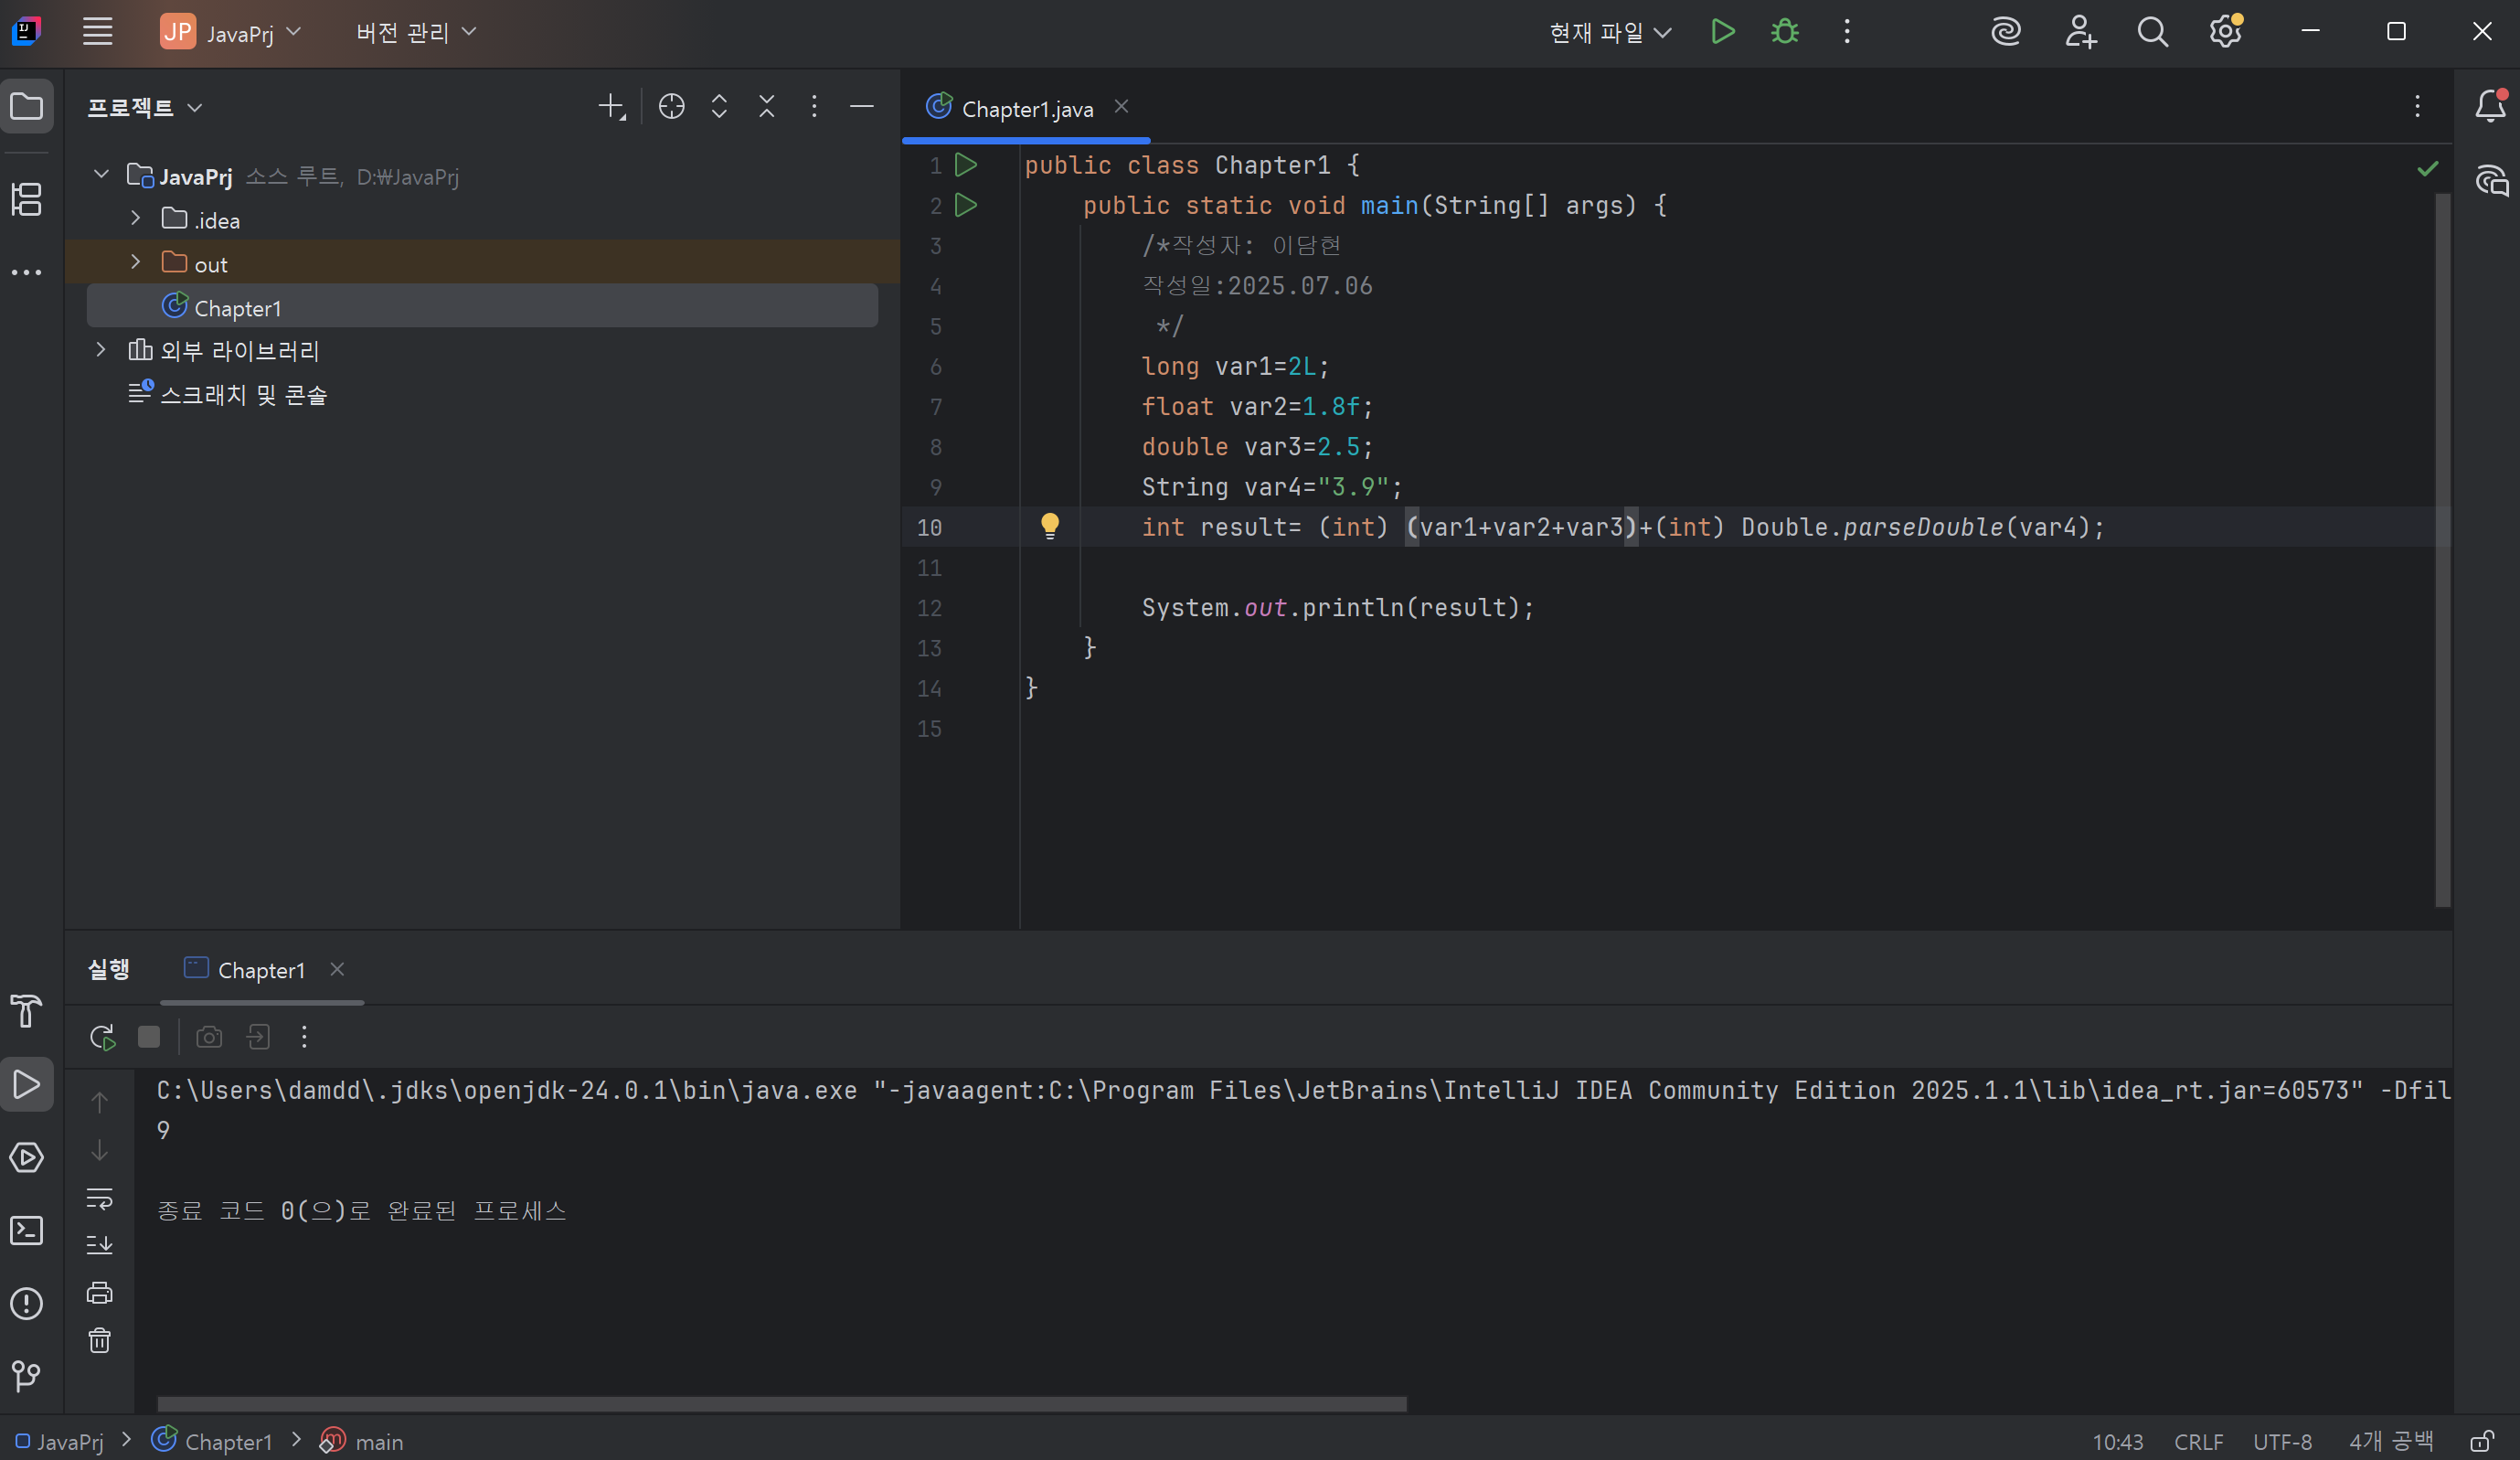Viewport: 2520px width, 1460px height.
Task: Click CRLF line separator in status bar
Action: (2197, 1441)
